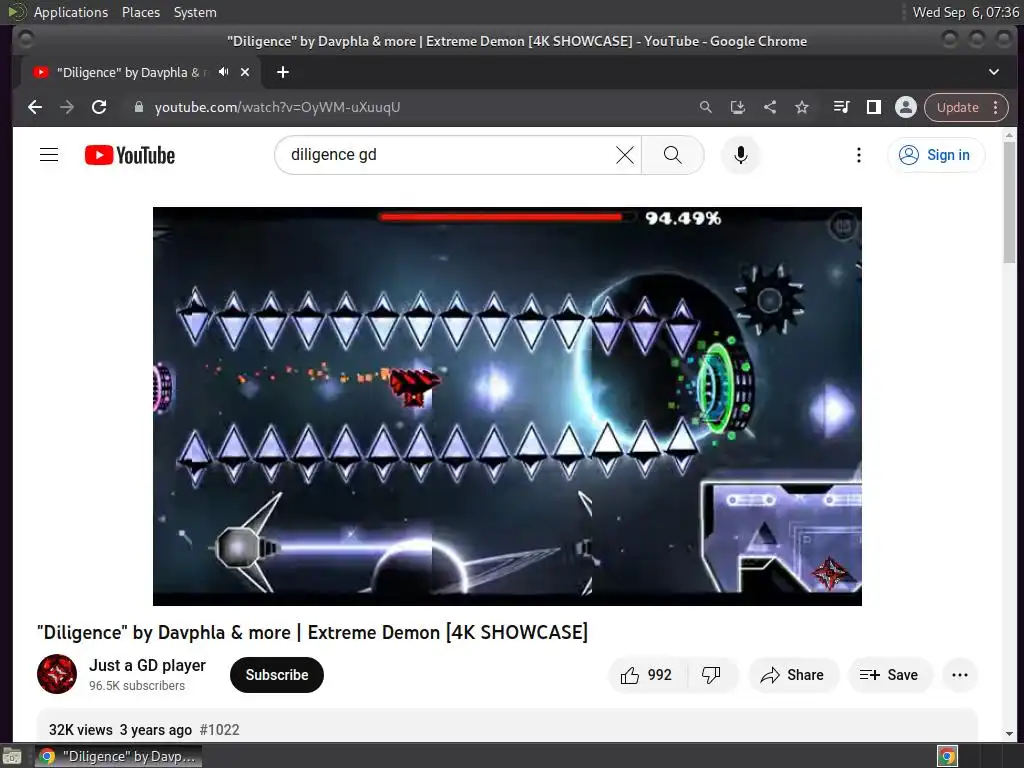Go back in Chrome history
Screen dimensions: 1024x768
tap(35, 107)
